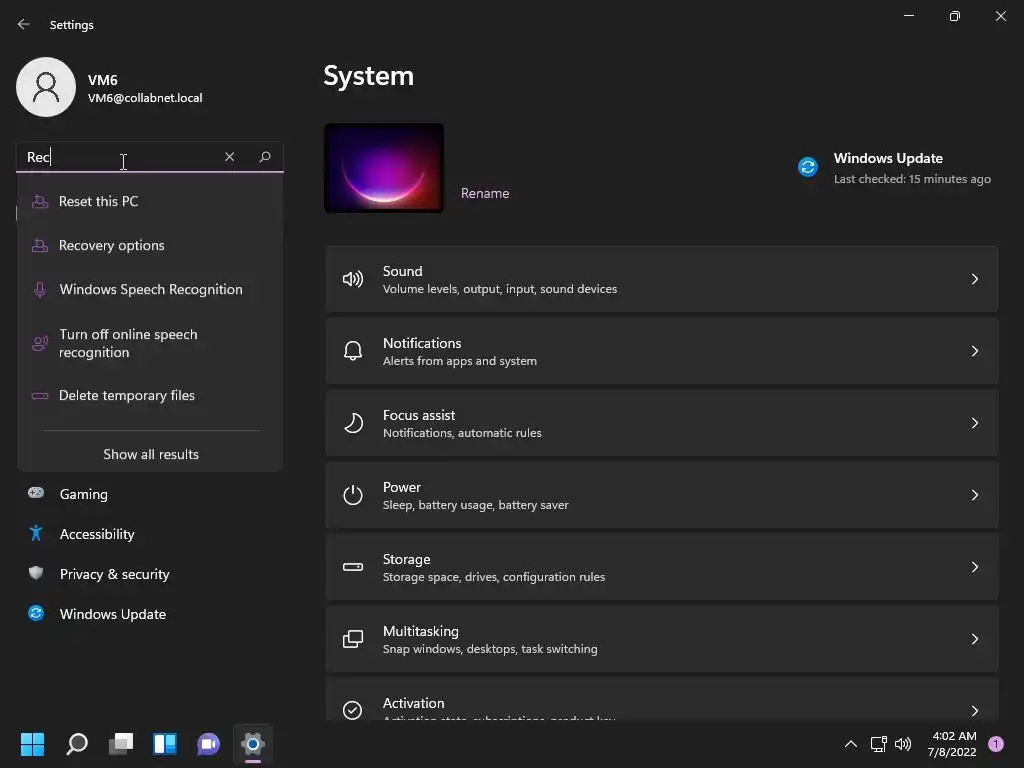Clear the search box with the X icon
Image resolution: width=1024 pixels, height=768 pixels.
(229, 157)
